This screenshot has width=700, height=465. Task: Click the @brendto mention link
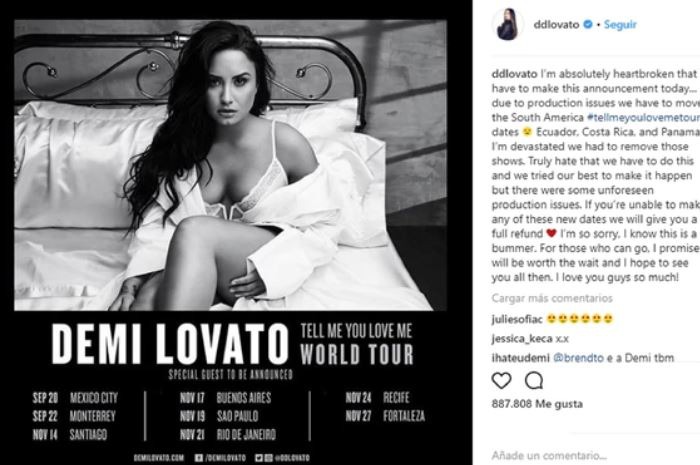click(x=578, y=357)
